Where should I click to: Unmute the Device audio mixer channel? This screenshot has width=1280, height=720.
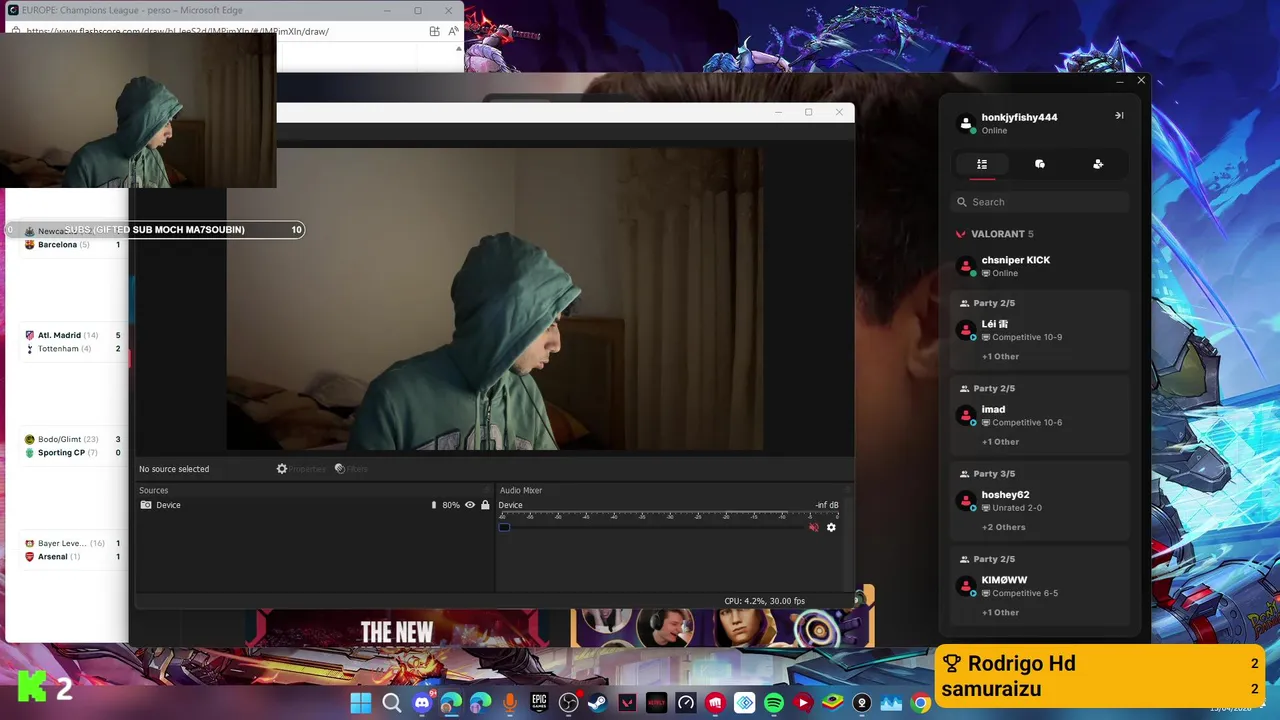(813, 527)
